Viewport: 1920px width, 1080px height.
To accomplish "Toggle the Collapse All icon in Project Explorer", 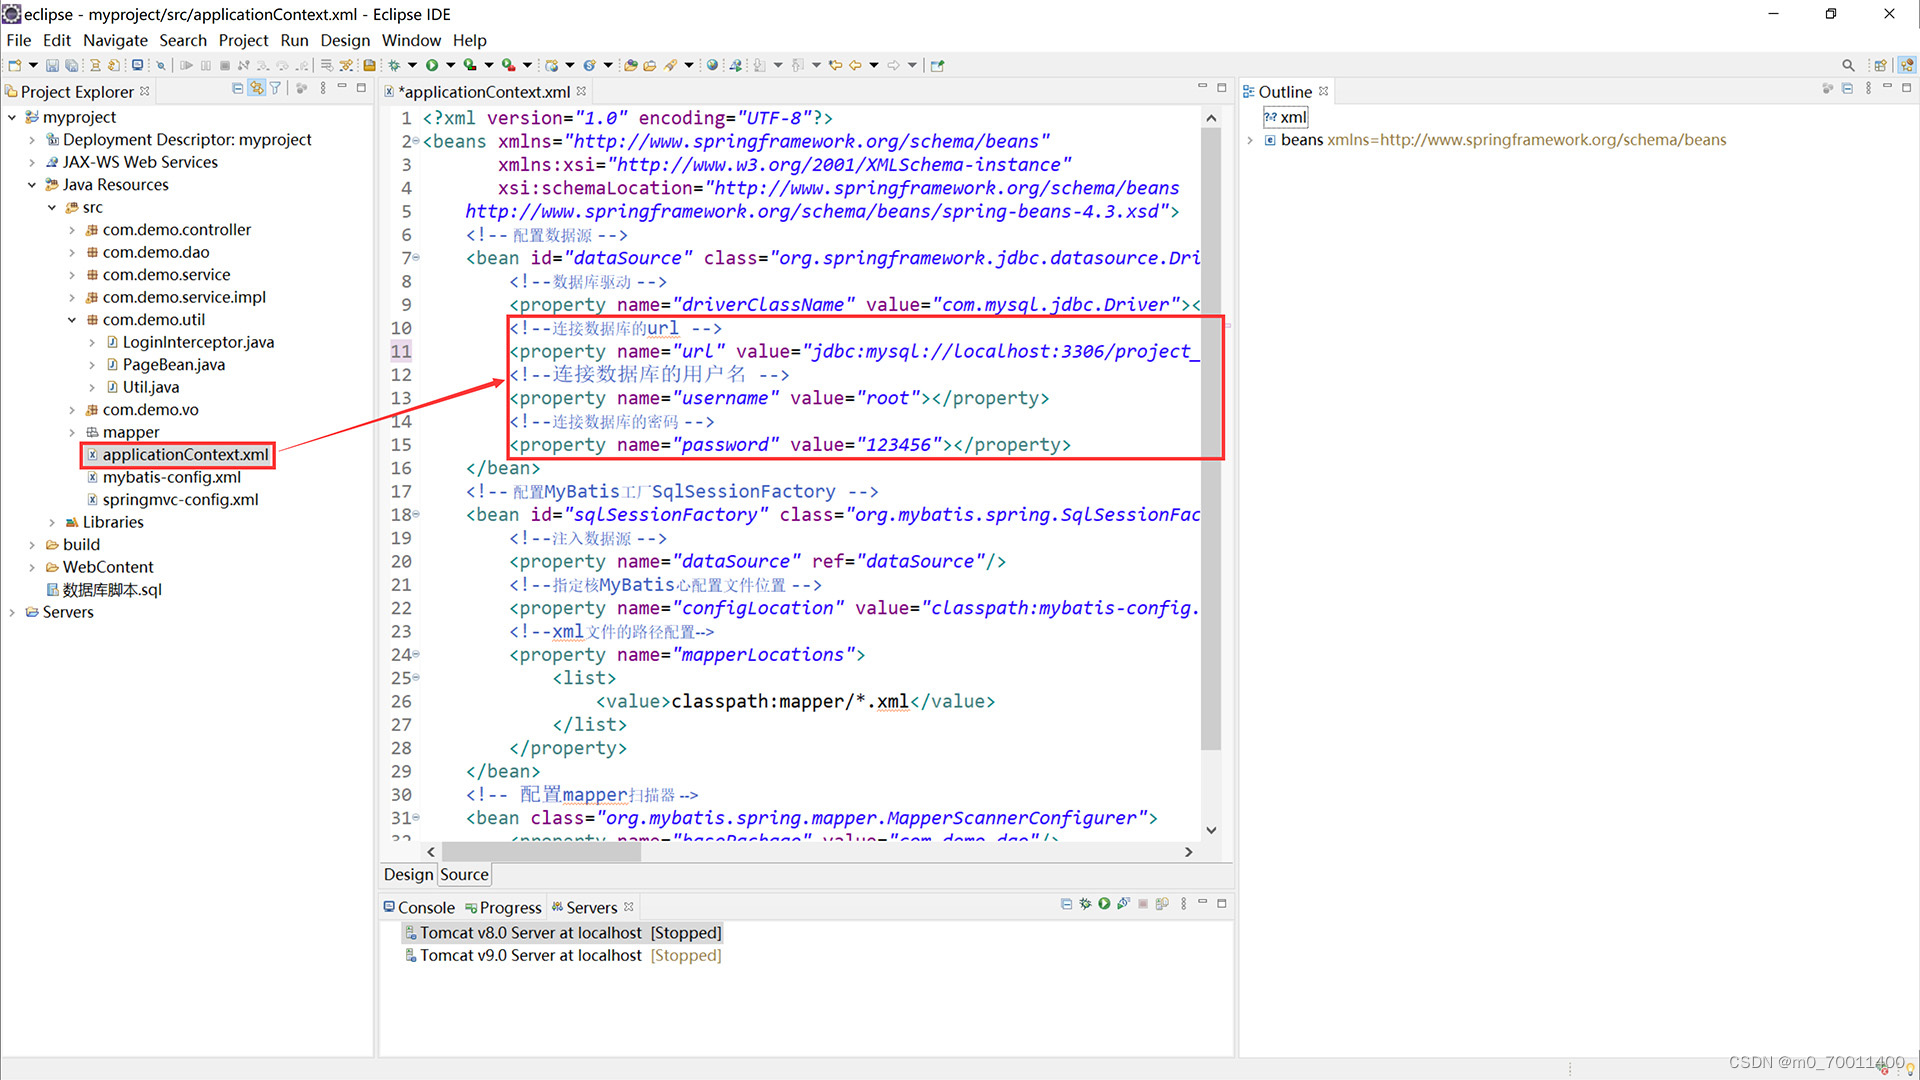I will [x=238, y=89].
